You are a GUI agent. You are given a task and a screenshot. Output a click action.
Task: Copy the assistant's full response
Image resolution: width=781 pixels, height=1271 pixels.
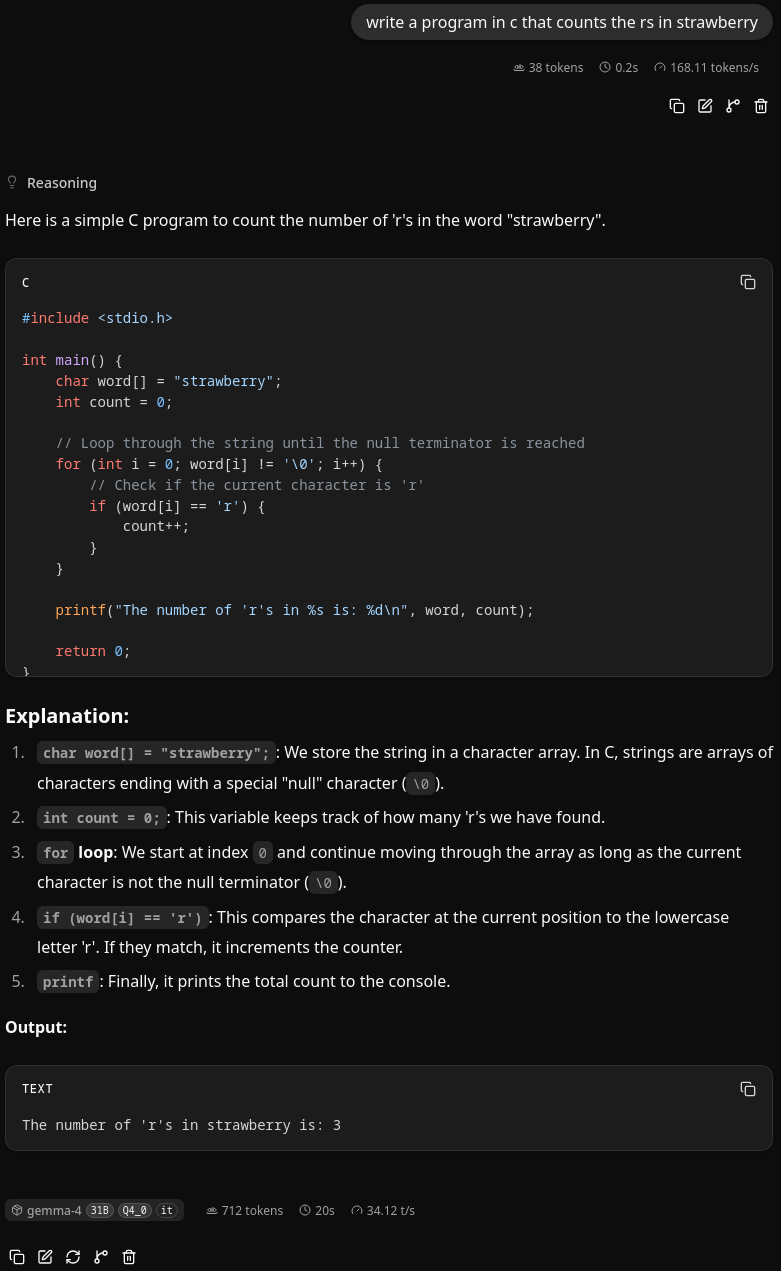tap(17, 1257)
